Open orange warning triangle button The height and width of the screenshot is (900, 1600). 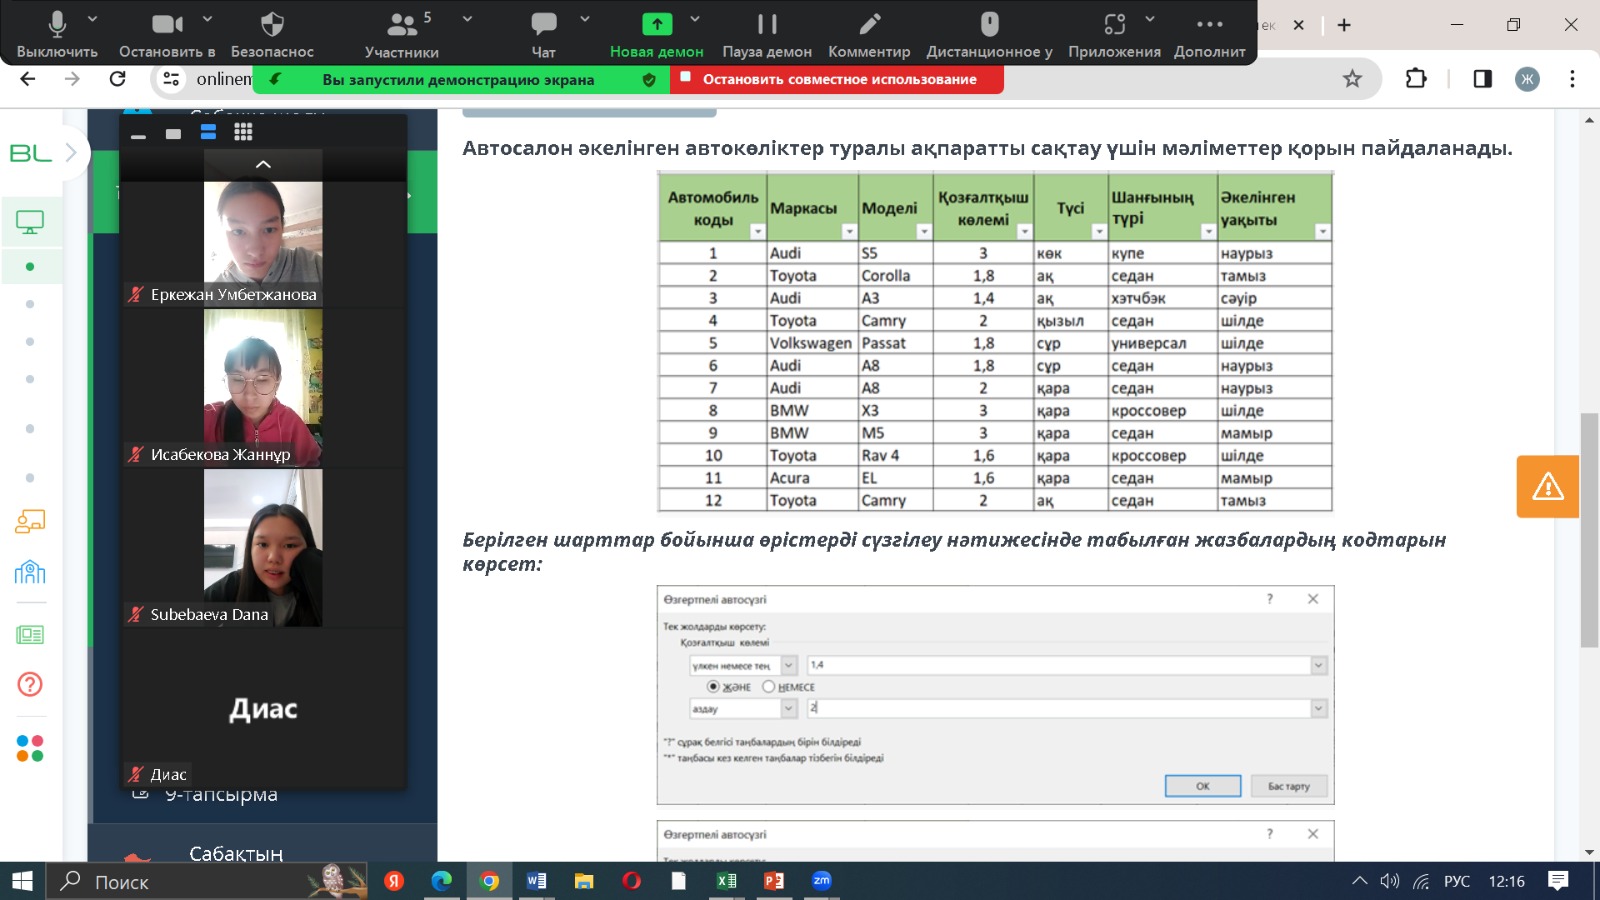pos(1547,487)
